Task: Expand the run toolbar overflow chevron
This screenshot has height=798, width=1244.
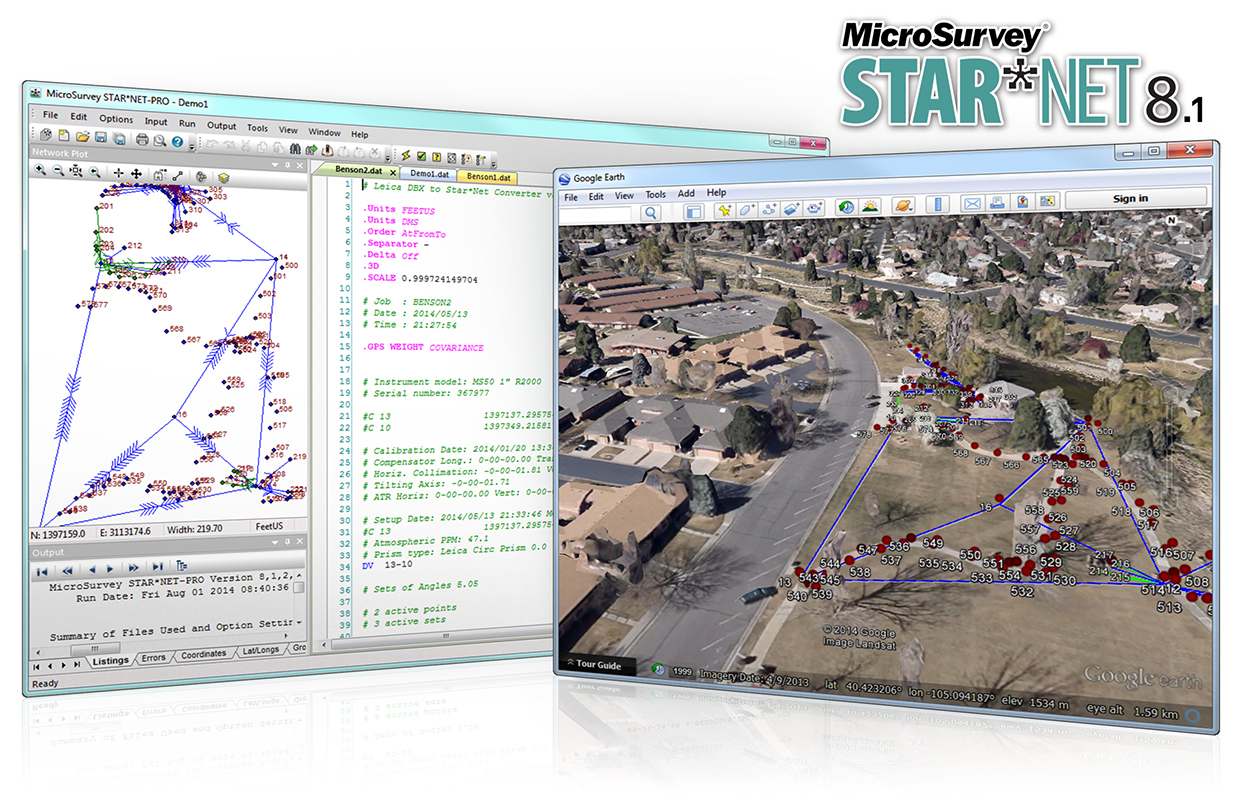Action: (493, 162)
